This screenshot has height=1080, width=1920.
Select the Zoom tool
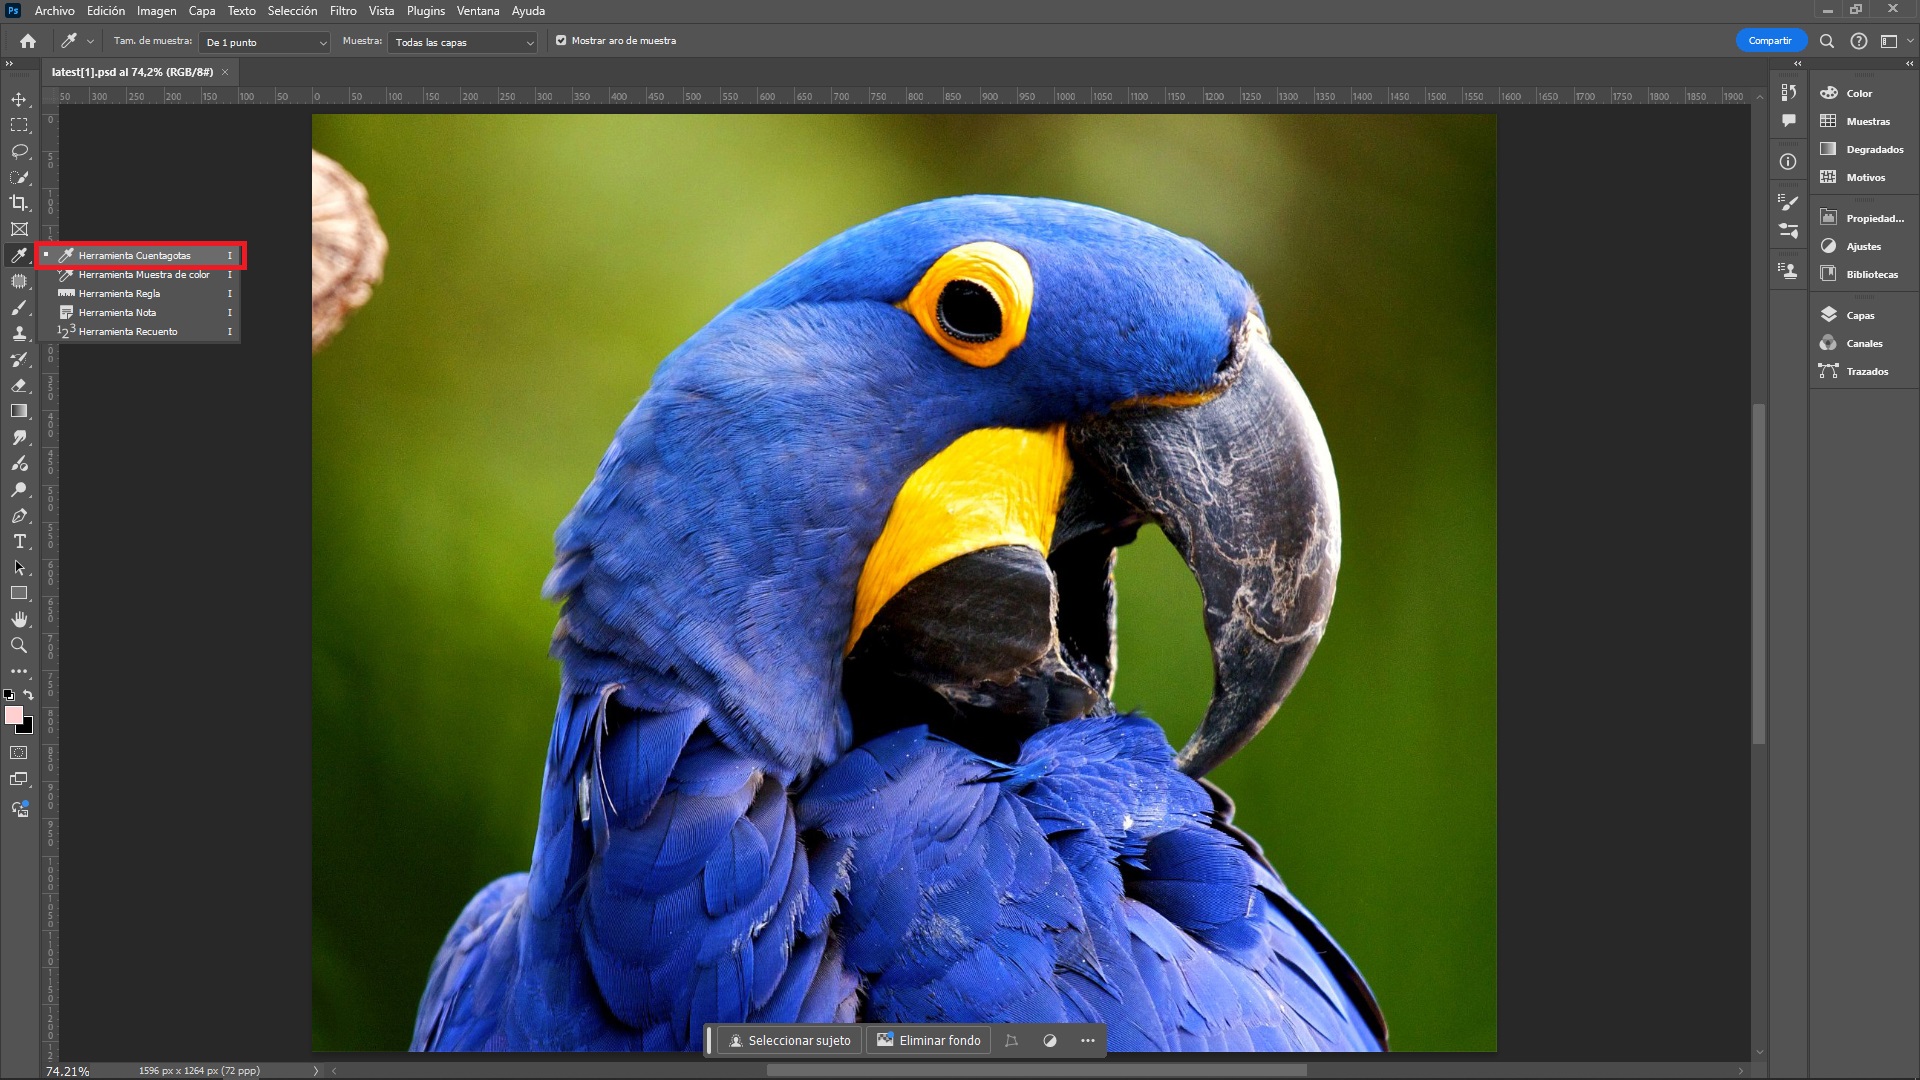19,645
